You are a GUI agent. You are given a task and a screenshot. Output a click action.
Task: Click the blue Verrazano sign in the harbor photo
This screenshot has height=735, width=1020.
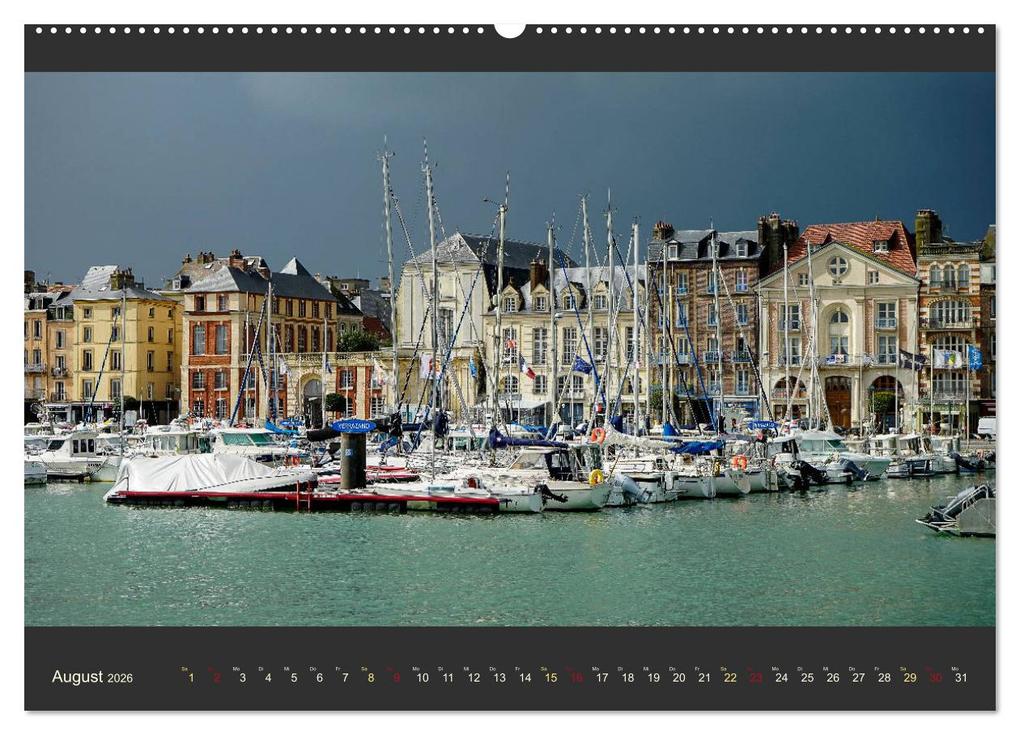[x=353, y=427]
